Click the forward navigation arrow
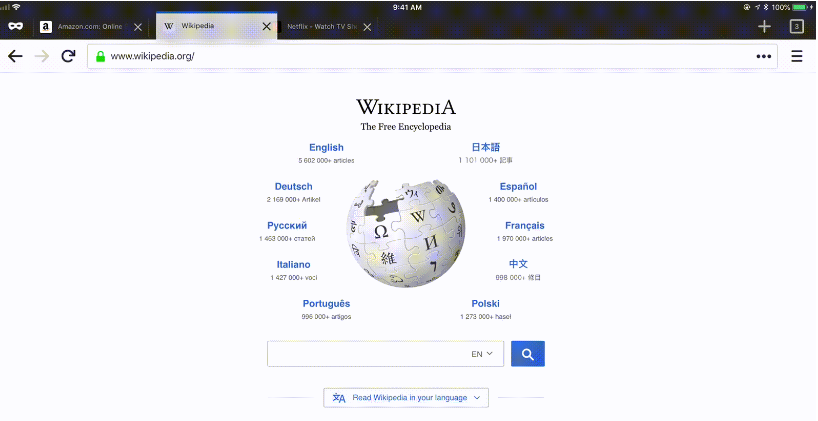818x421 pixels. click(41, 56)
